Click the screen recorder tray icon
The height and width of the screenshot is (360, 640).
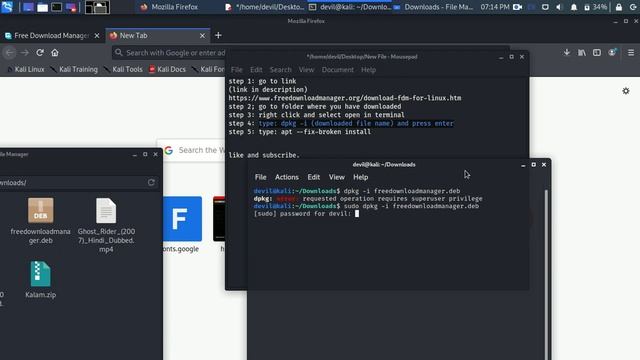click(x=518, y=7)
